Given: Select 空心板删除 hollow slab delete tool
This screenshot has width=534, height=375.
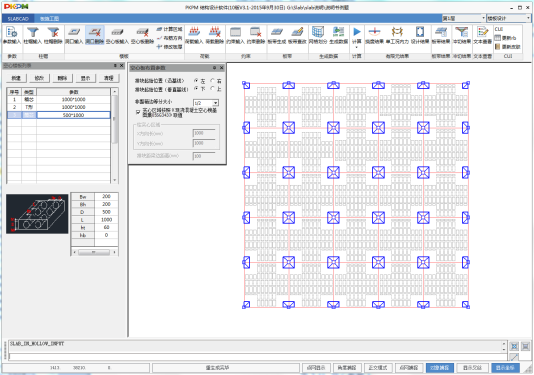Looking at the screenshot, I should (142, 35).
